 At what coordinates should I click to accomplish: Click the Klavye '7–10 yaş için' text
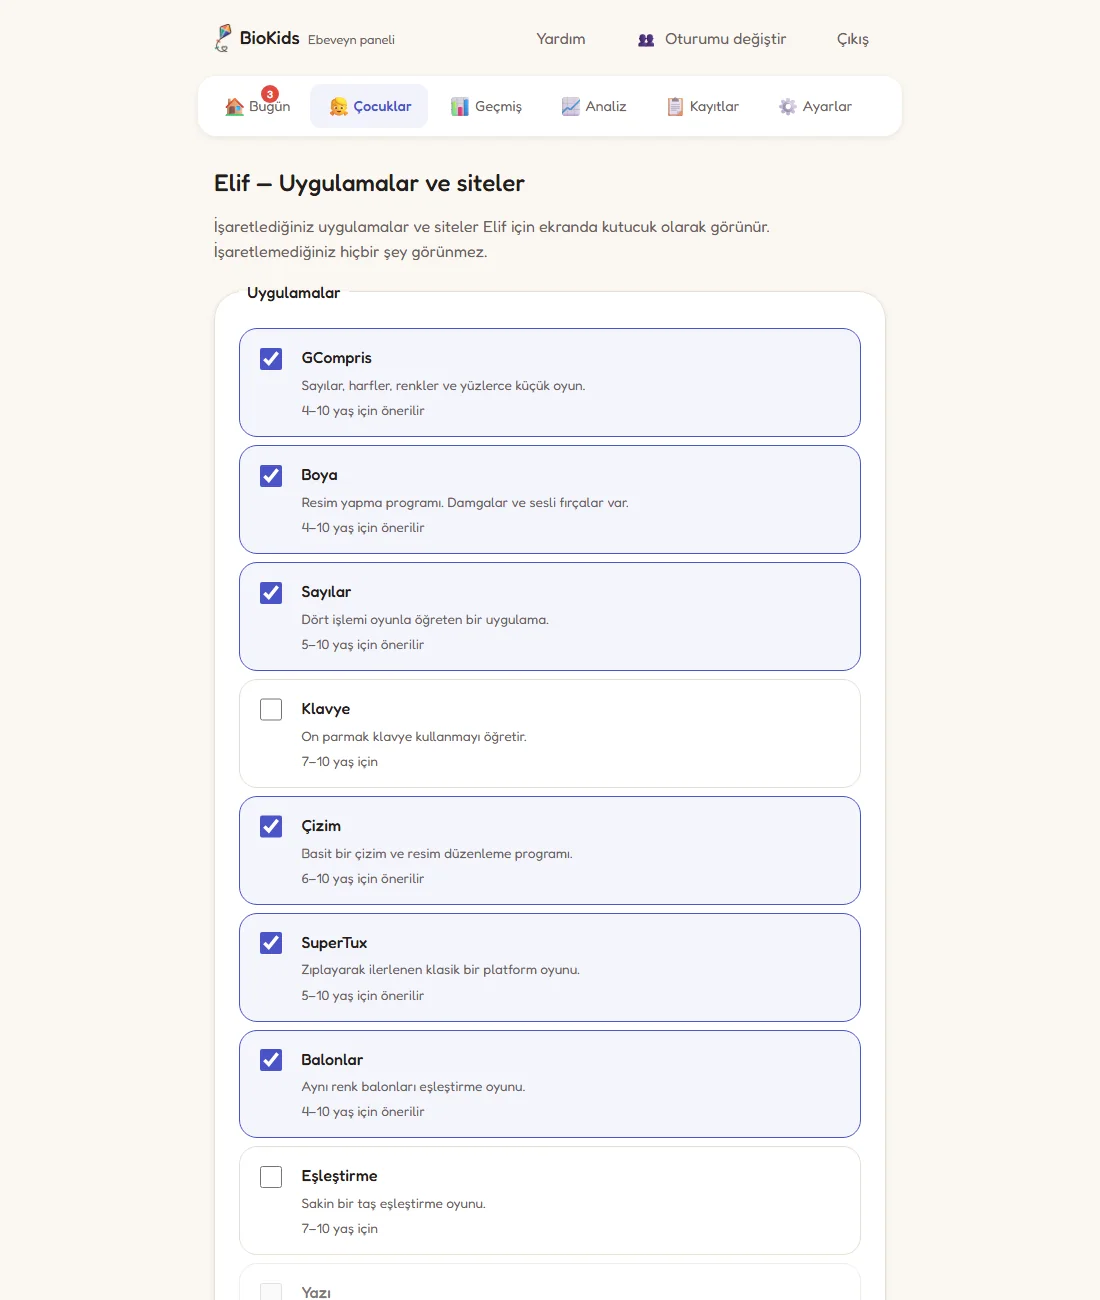(340, 762)
